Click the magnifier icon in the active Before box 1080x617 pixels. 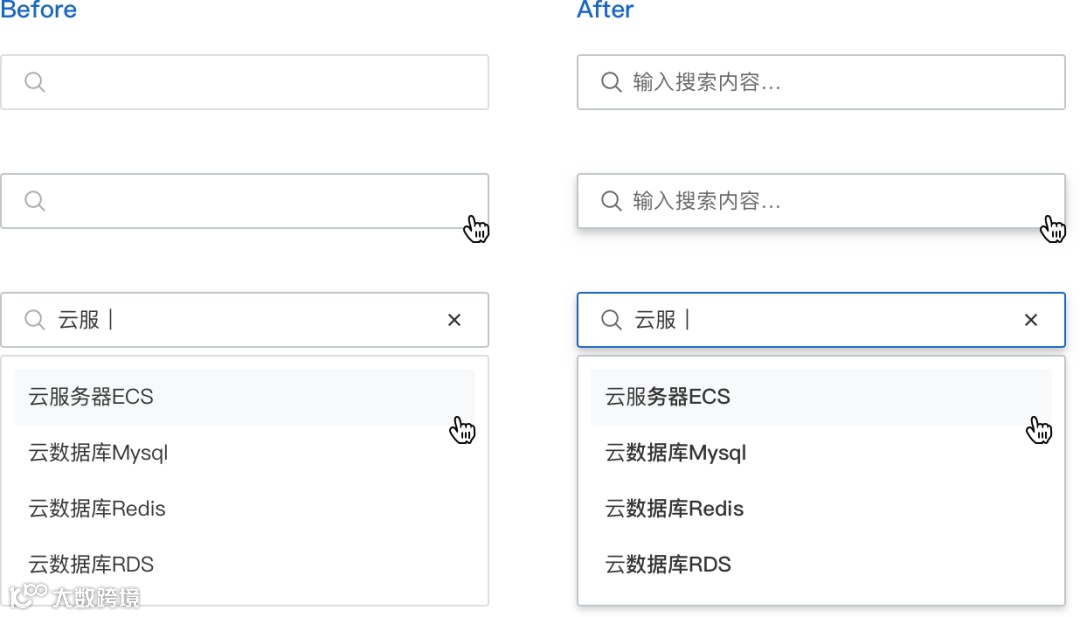coord(35,320)
